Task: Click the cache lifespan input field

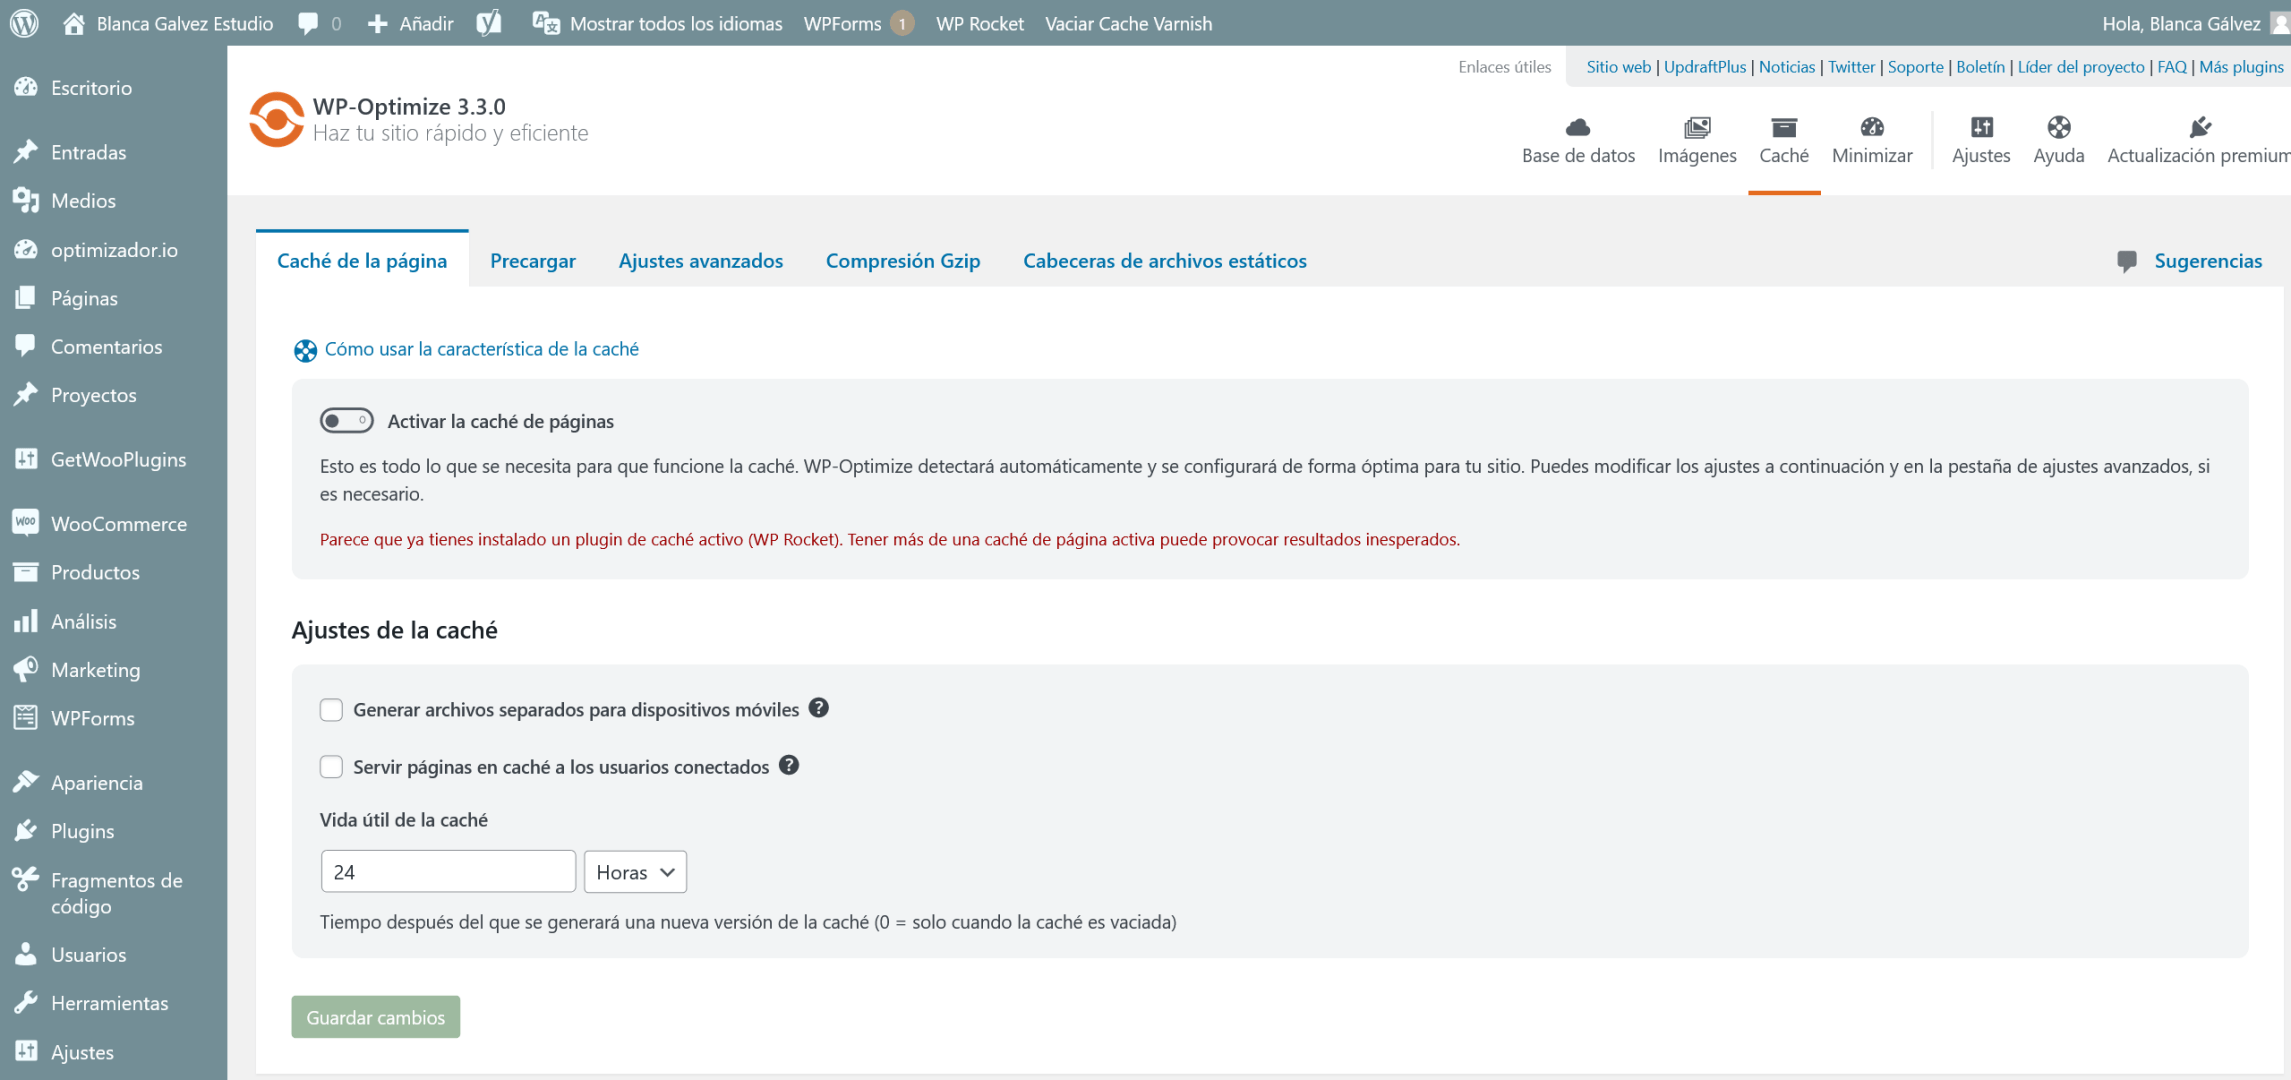Action: pos(448,872)
